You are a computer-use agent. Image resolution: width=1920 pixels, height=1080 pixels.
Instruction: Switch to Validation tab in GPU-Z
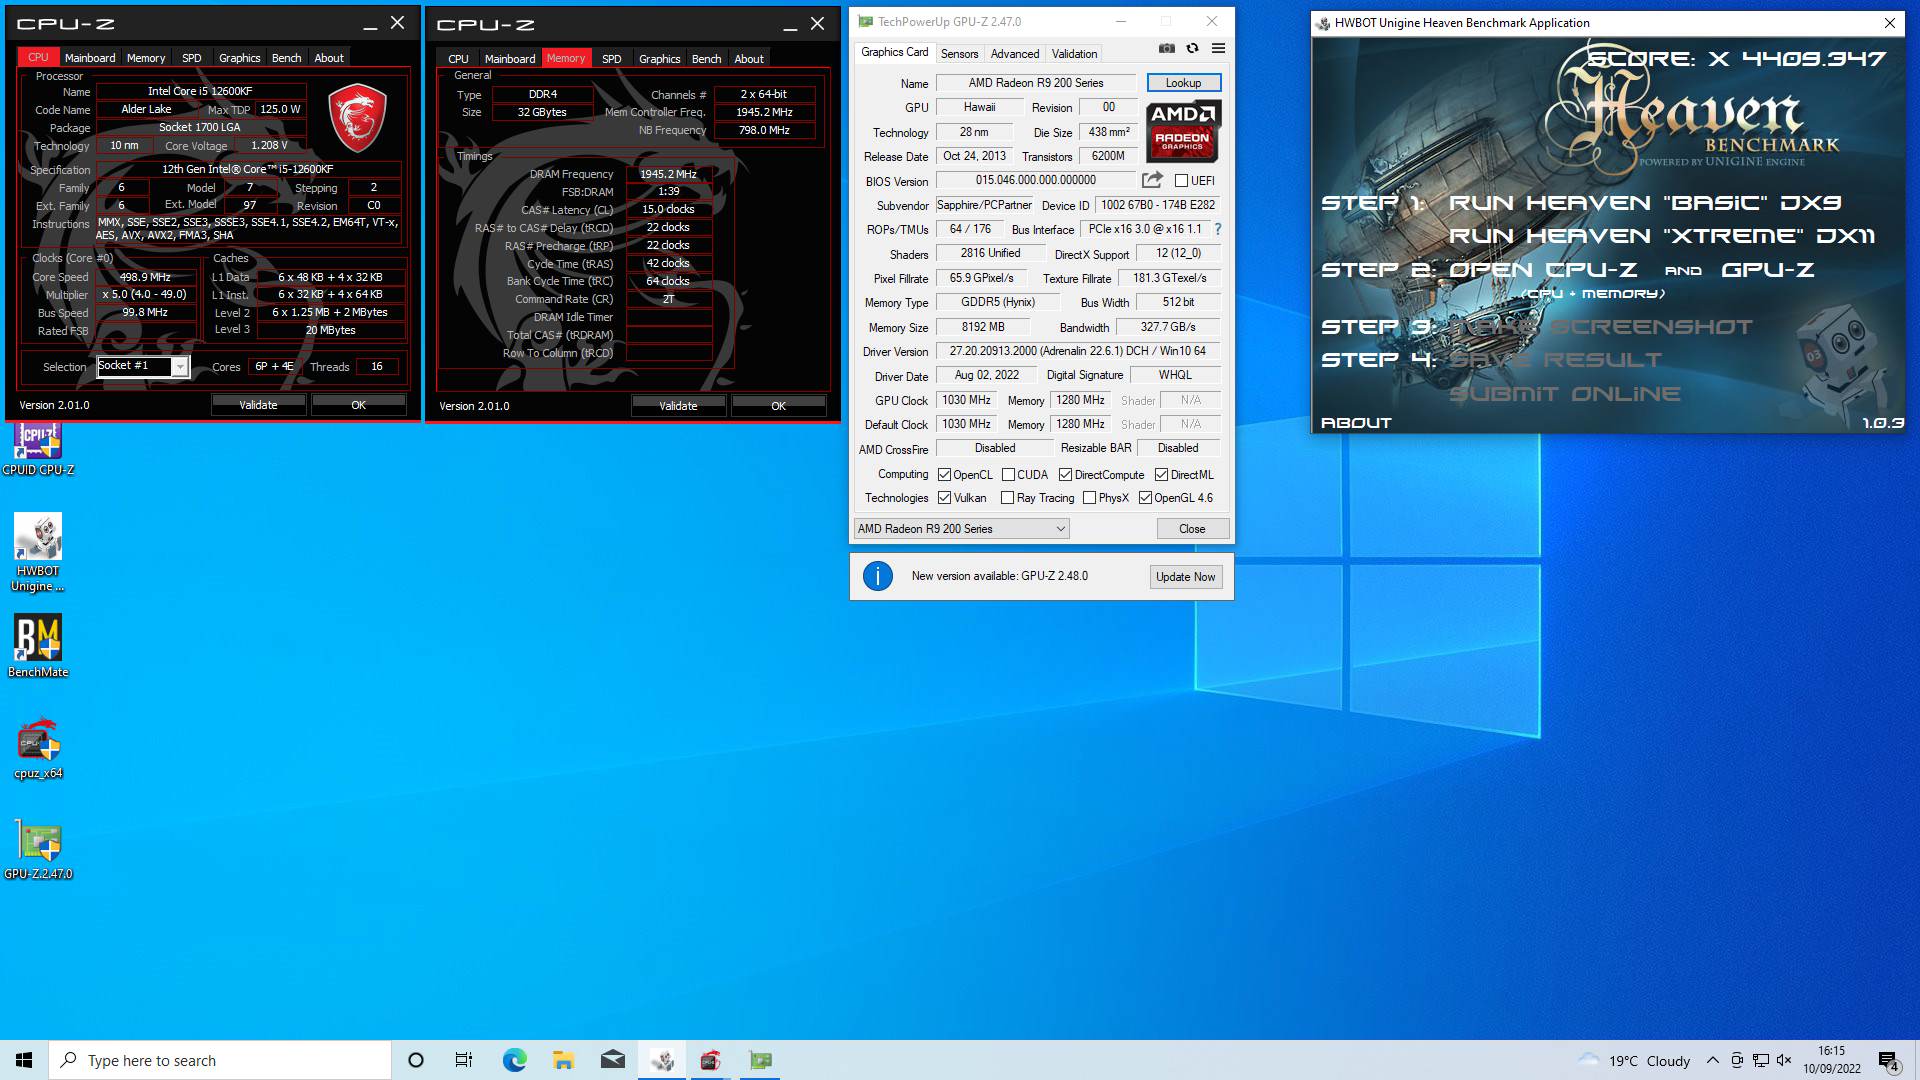tap(1074, 54)
